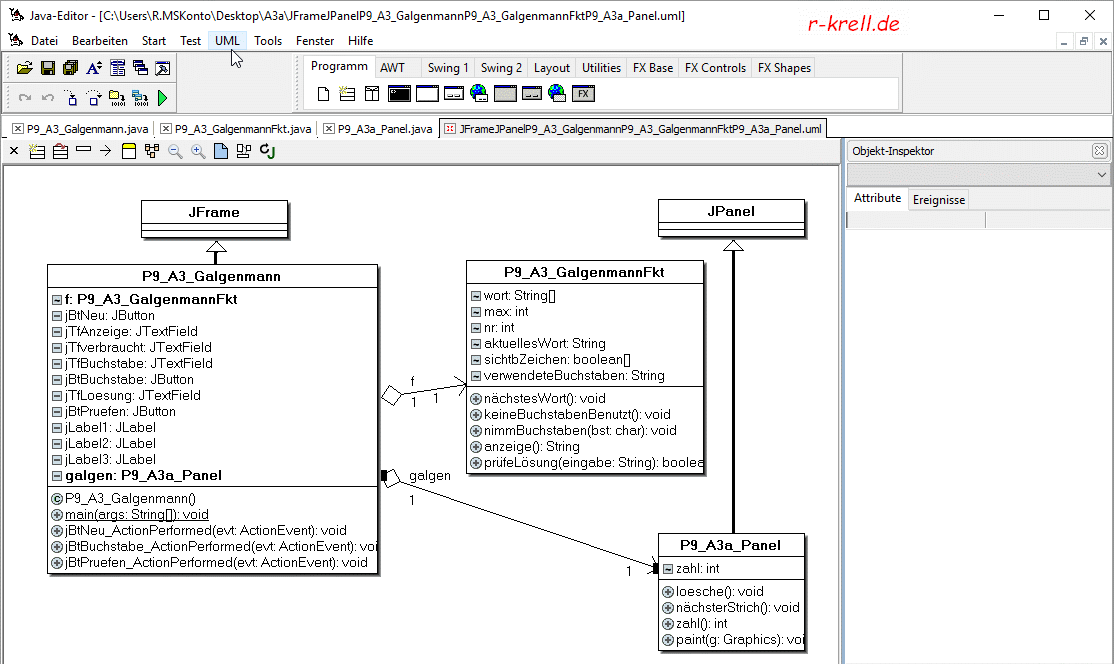Zoom out of the UML diagram

[x=175, y=151]
